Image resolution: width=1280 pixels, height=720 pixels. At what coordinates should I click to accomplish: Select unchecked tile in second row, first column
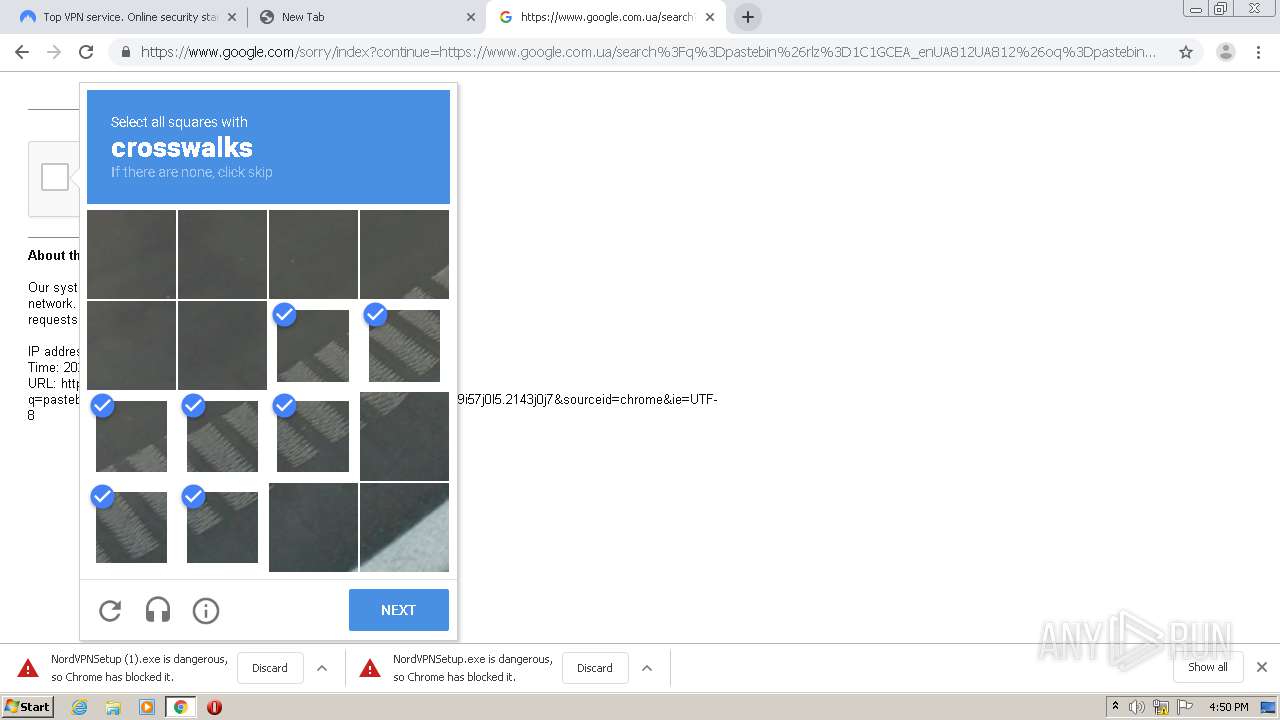[x=131, y=345]
